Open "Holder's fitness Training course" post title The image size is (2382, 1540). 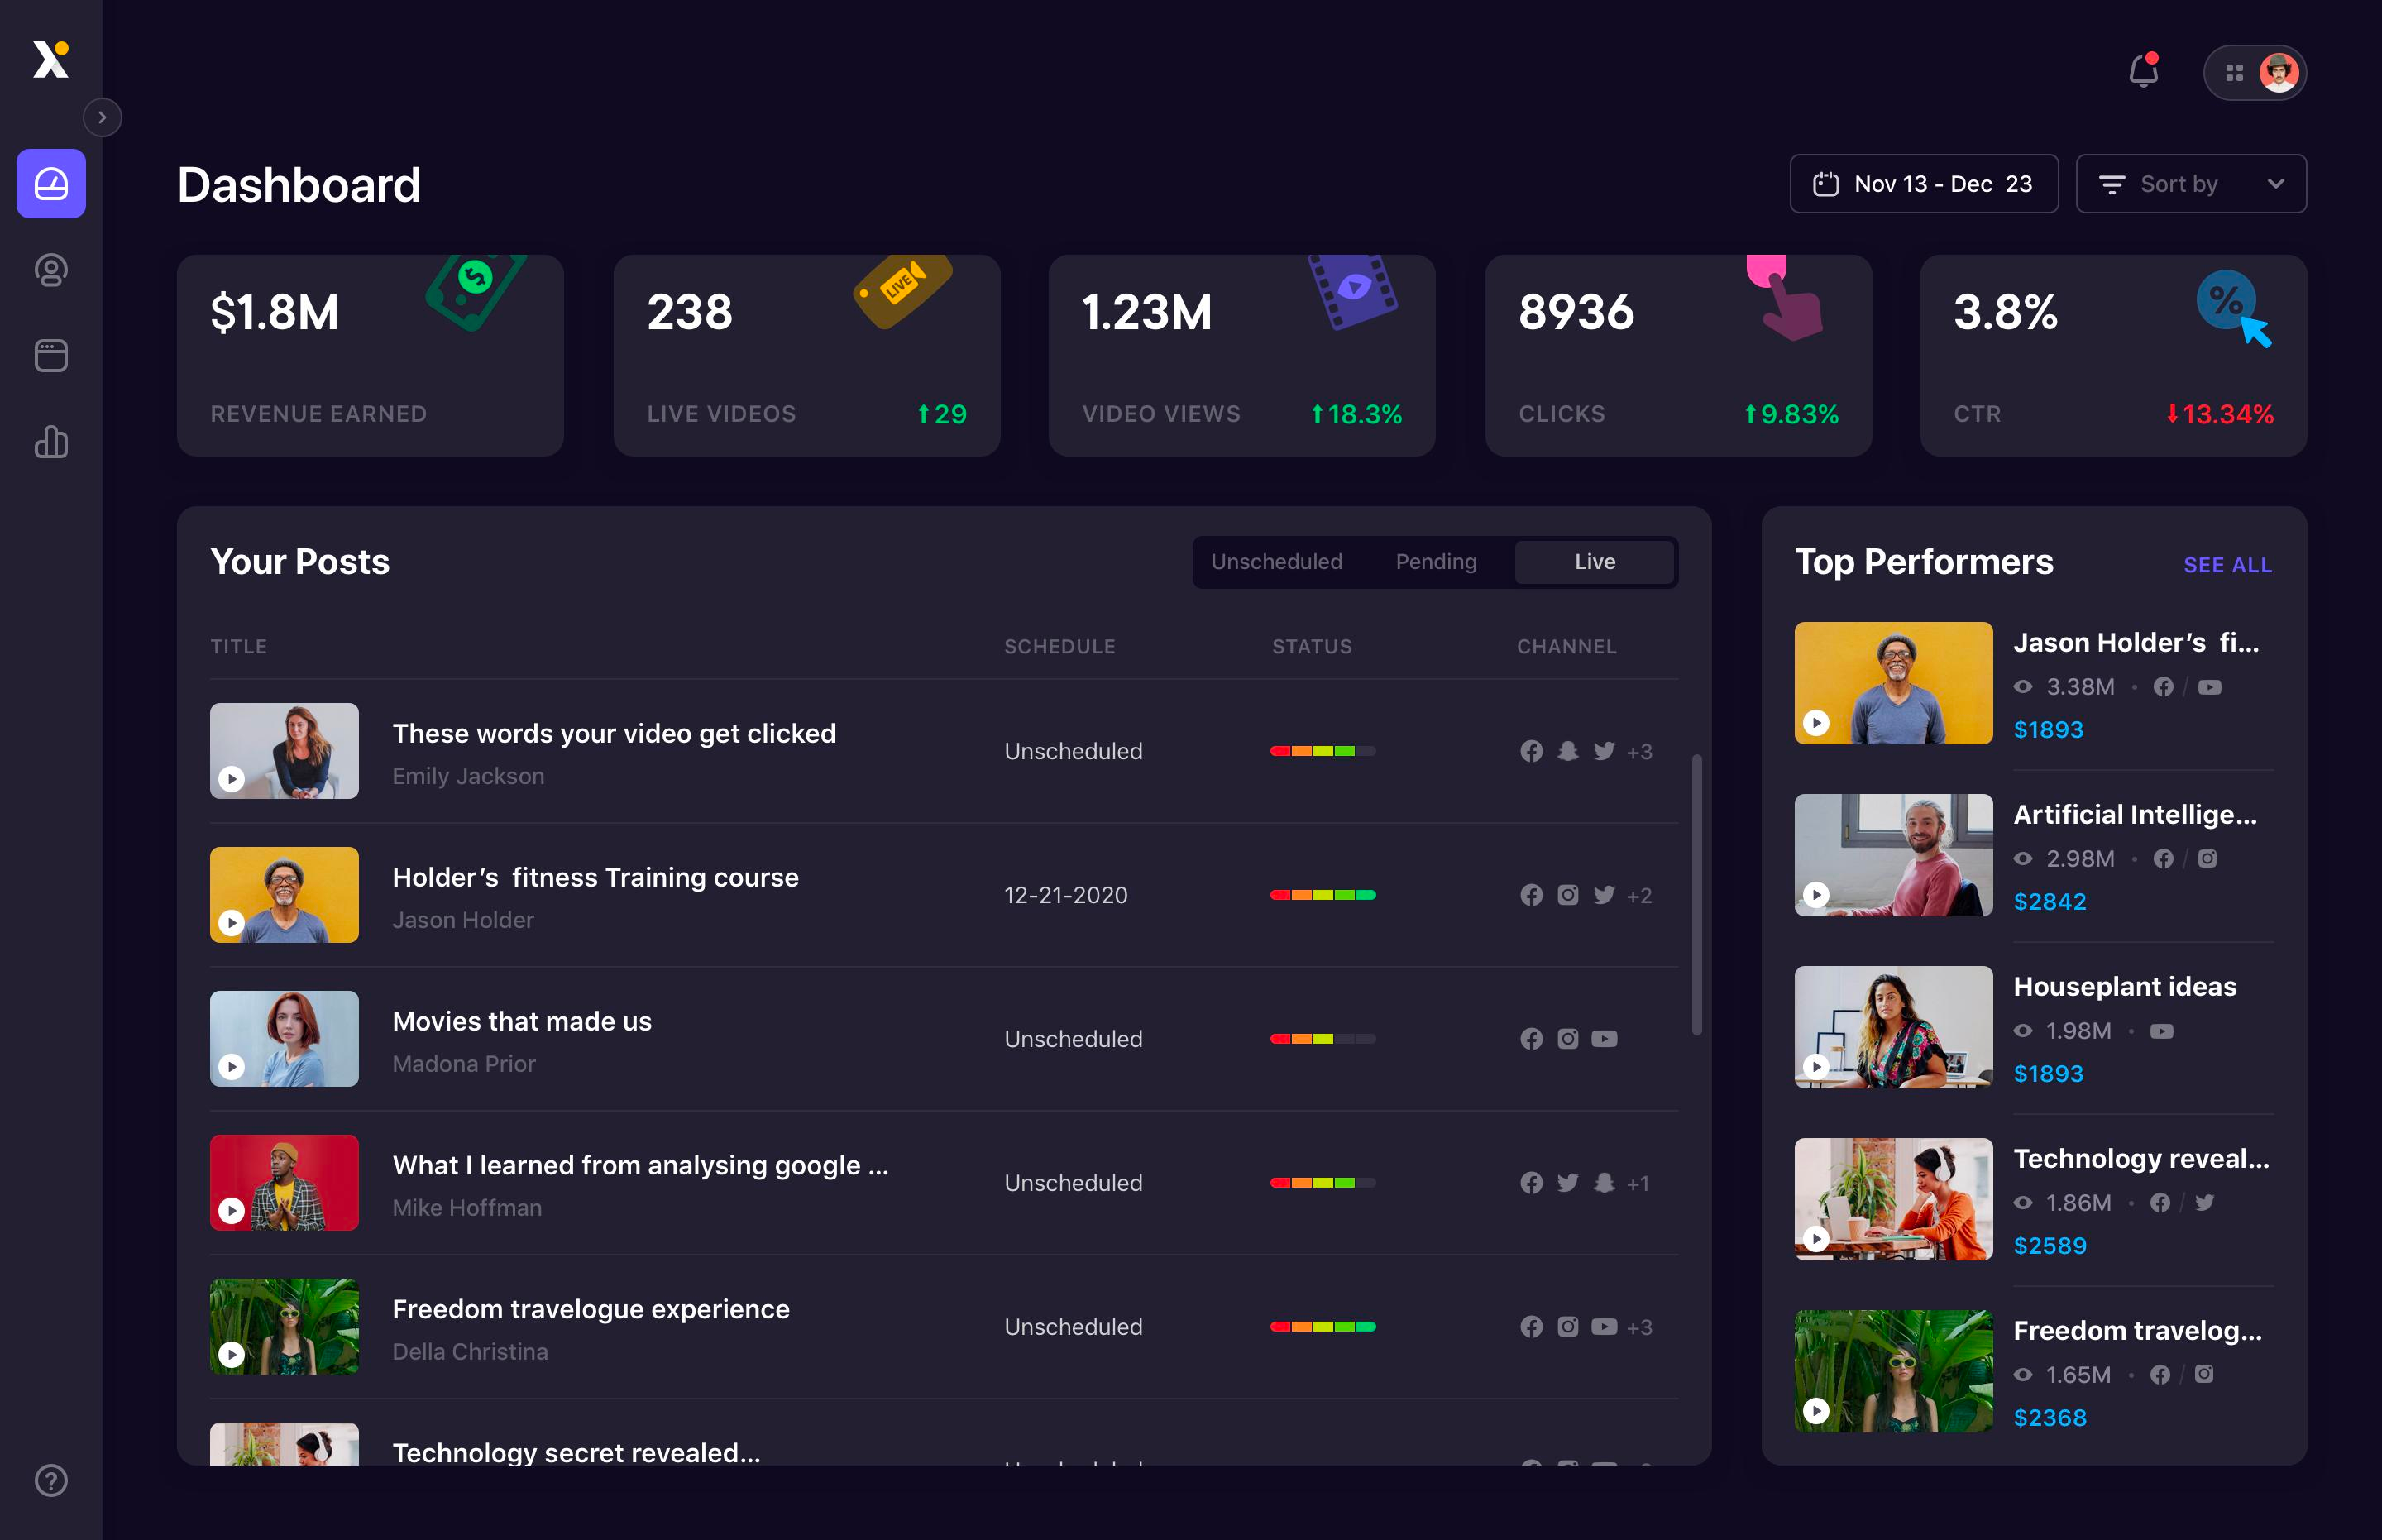pyautogui.click(x=595, y=877)
